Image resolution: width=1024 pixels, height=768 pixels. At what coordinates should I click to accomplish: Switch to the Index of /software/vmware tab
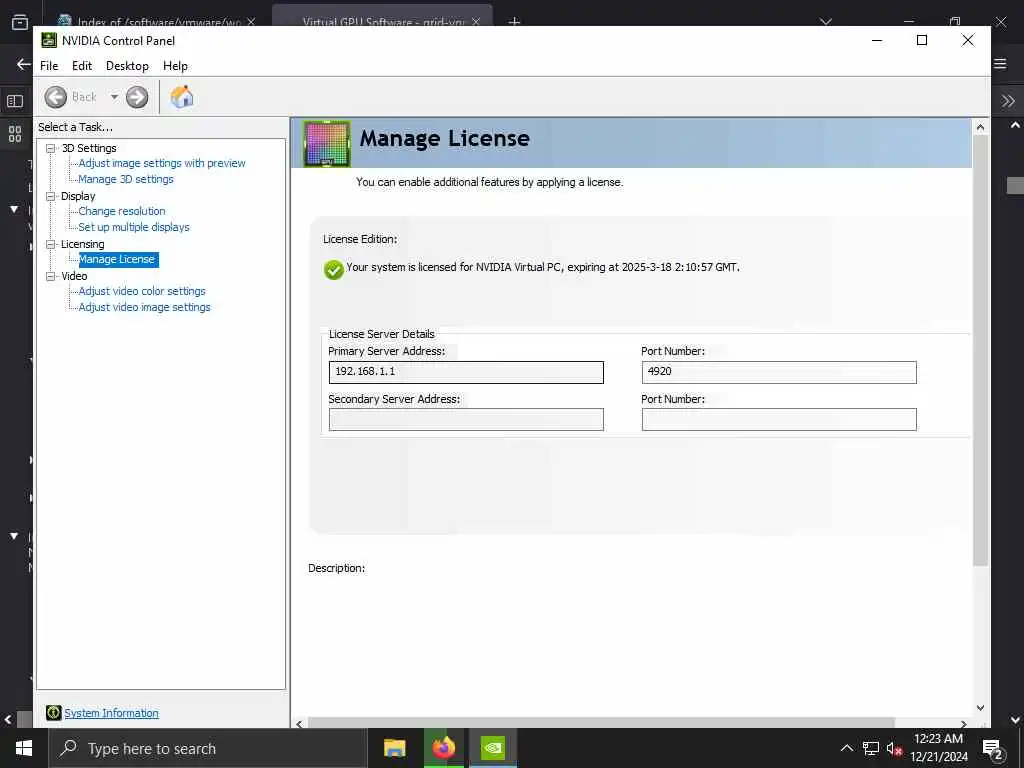pyautogui.click(x=157, y=22)
